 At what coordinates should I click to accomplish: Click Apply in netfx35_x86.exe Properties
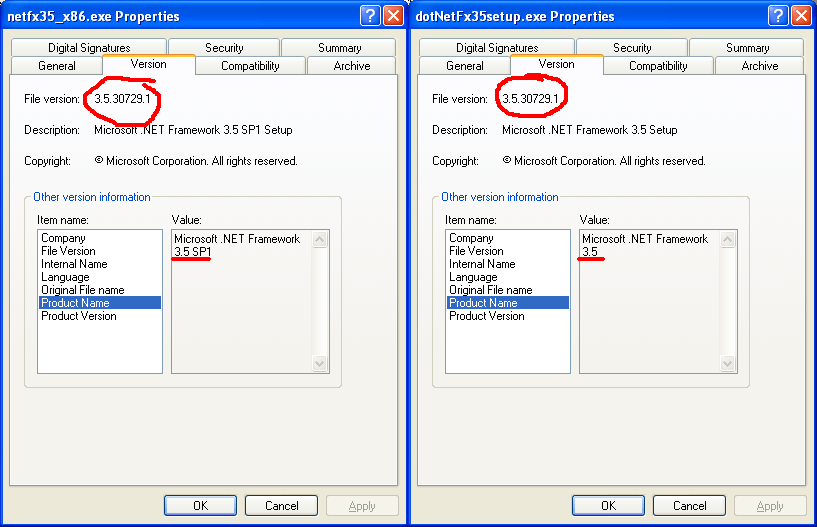tap(362, 506)
